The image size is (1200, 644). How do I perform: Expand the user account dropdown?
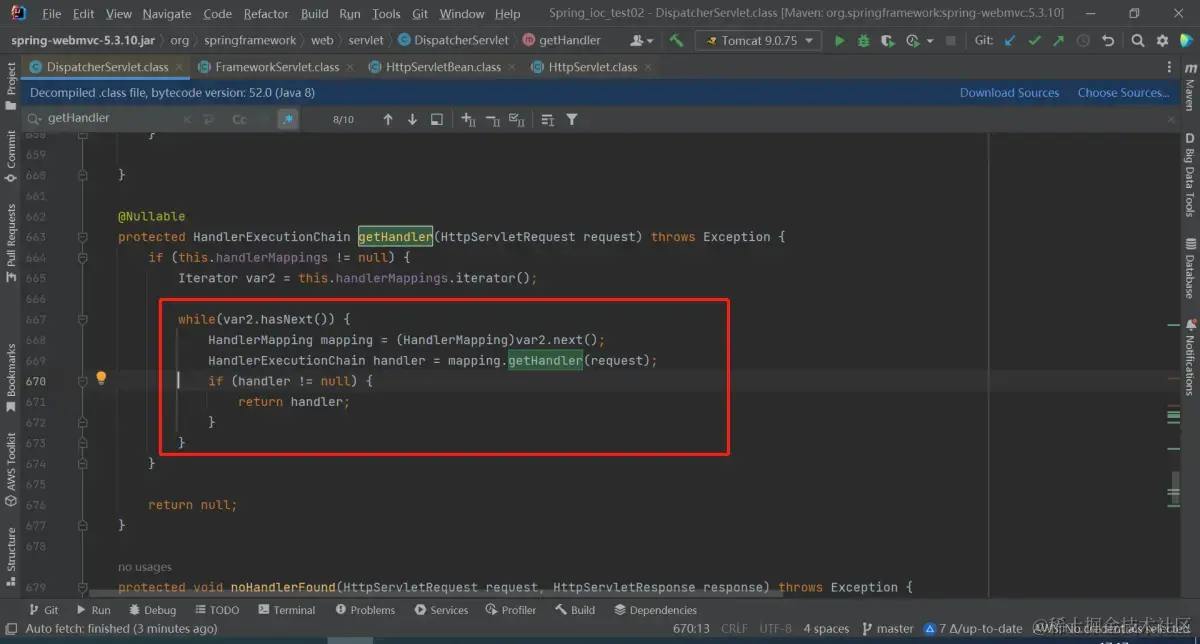[x=642, y=40]
